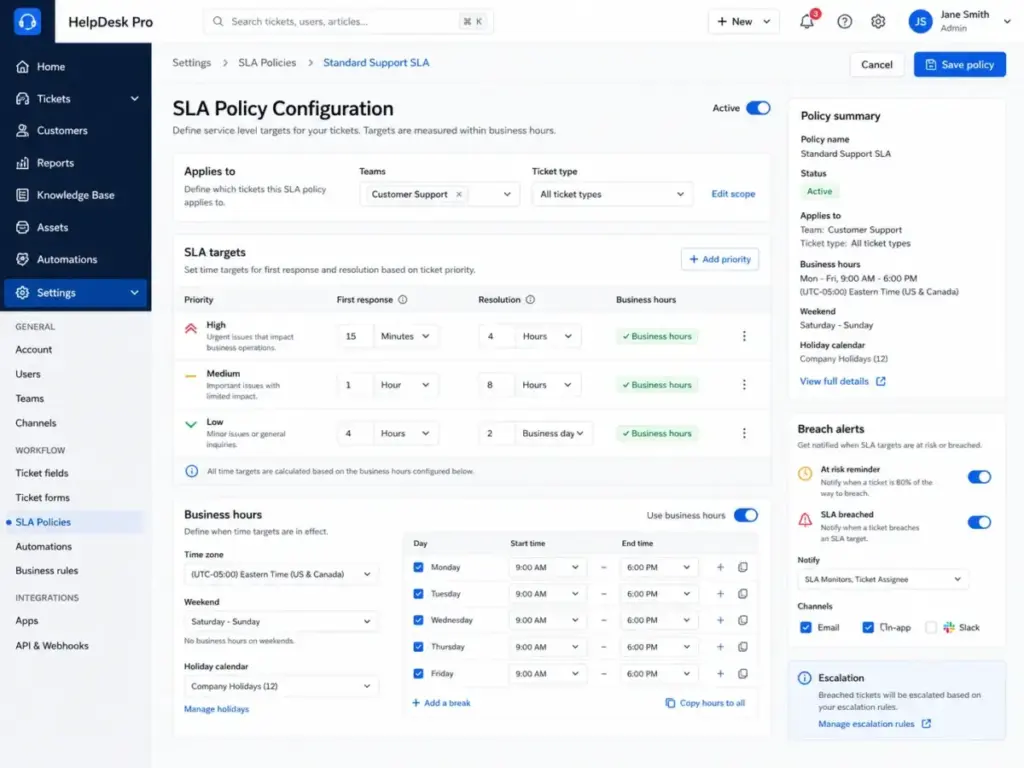Screen dimensions: 1024x768
Task: Copy Friday's hours icon
Action: [x=743, y=673]
